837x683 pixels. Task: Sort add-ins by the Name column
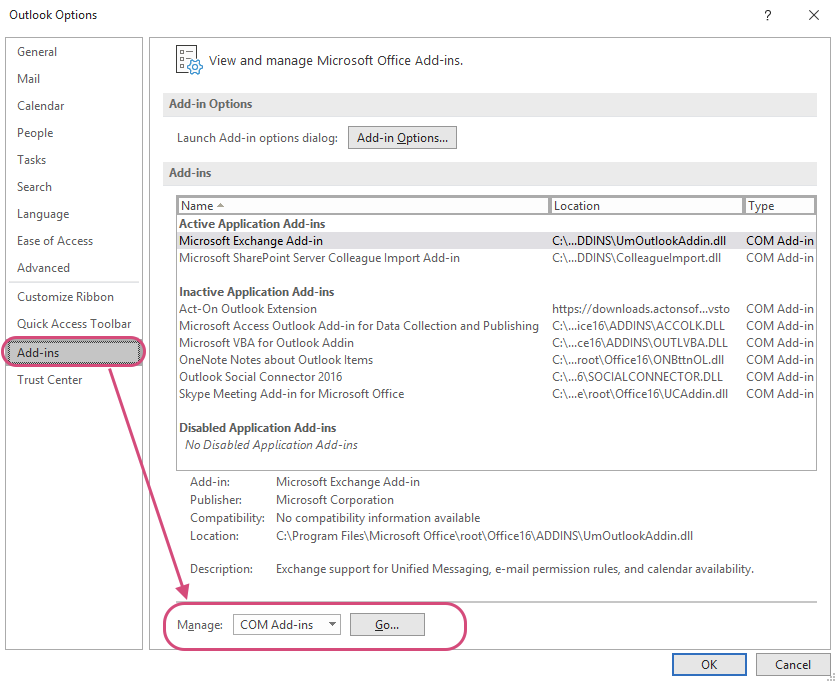(x=363, y=206)
